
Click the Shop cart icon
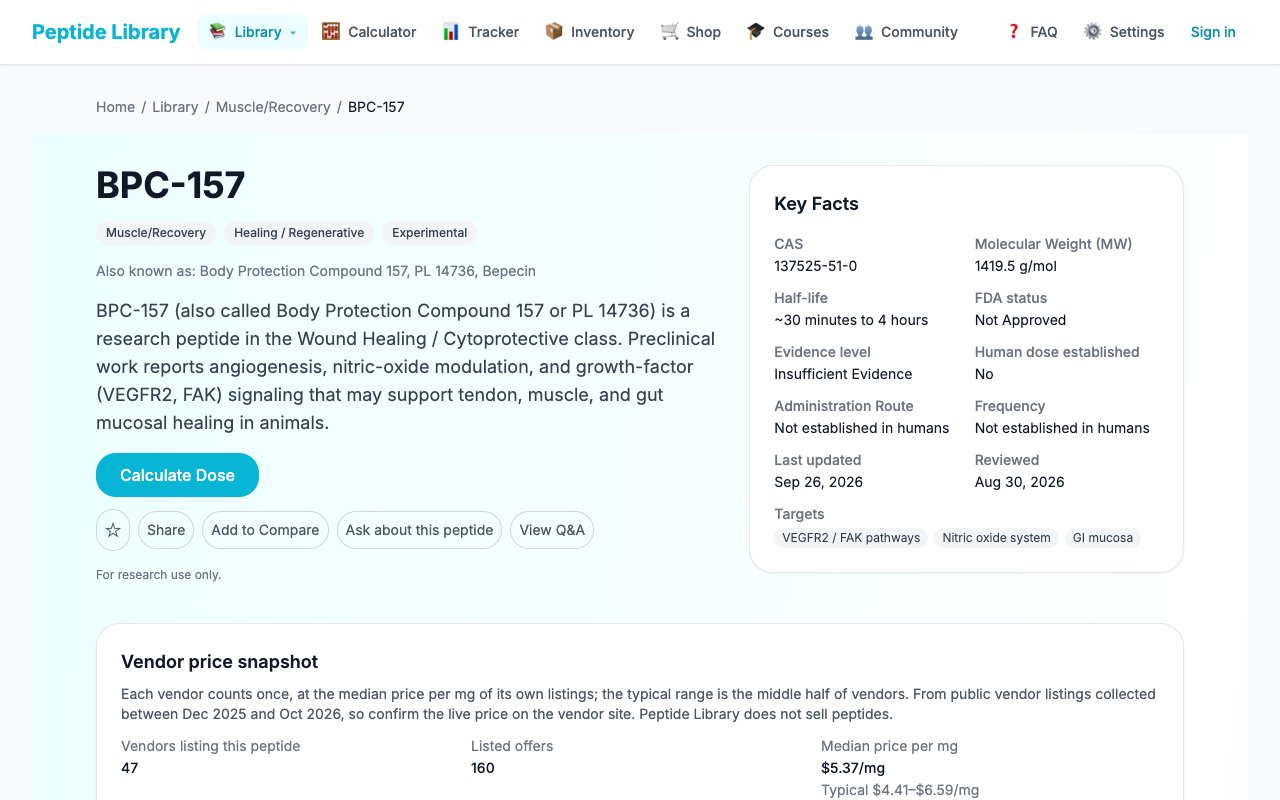[x=670, y=32]
